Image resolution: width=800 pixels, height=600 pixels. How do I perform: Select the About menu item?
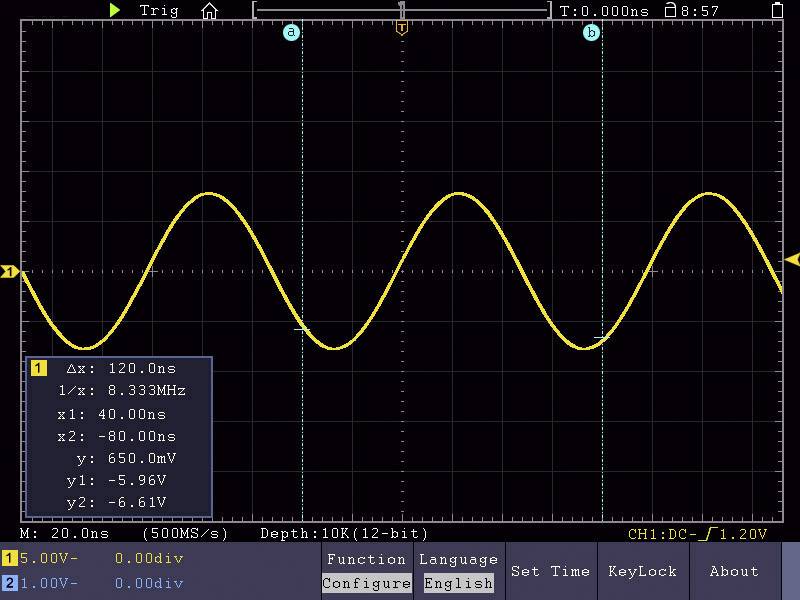[734, 571]
